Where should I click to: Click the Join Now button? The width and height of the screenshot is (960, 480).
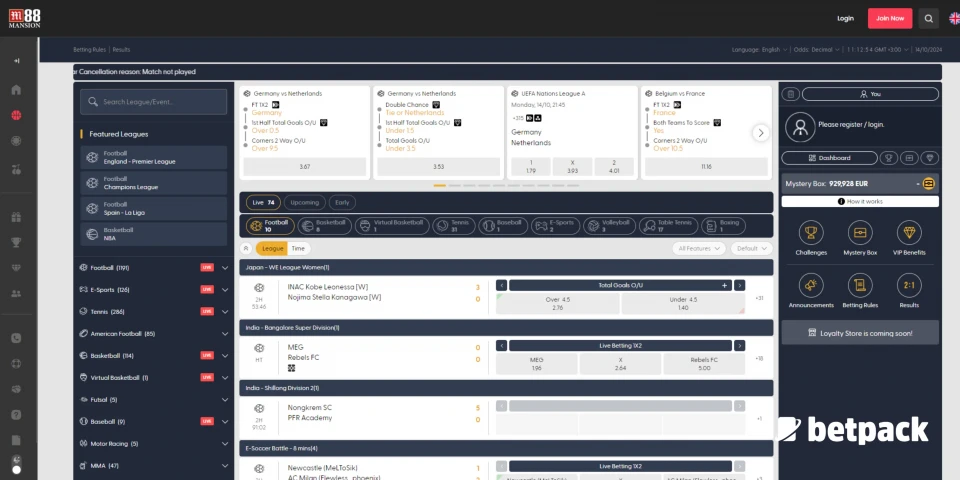click(890, 18)
